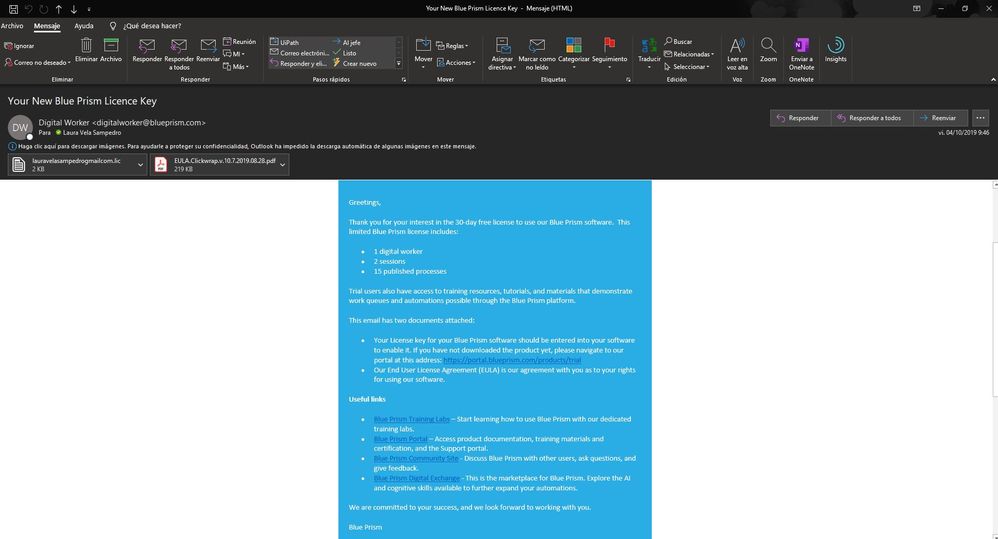
Task: Click Leer en voz alta
Action: click(x=737, y=53)
